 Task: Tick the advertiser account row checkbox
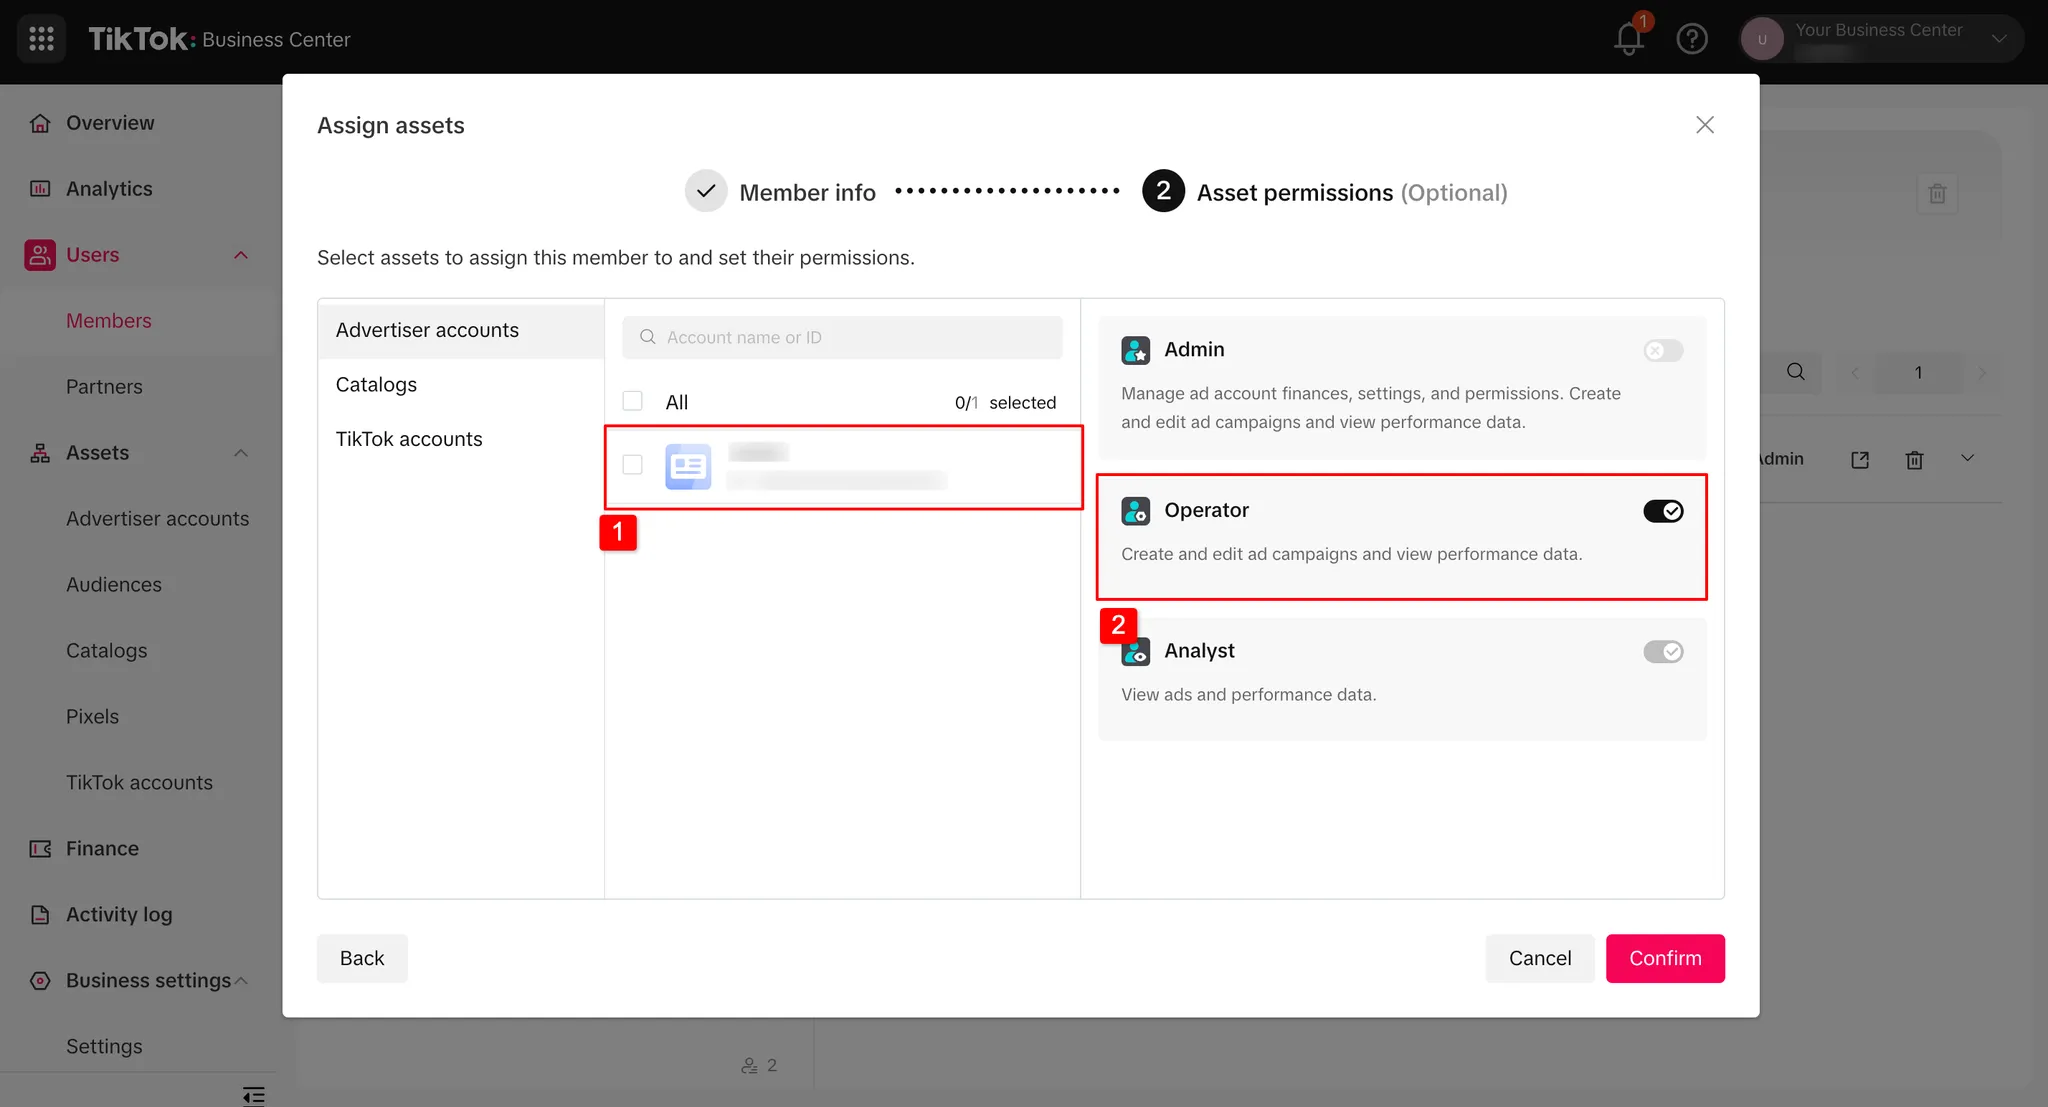632,464
